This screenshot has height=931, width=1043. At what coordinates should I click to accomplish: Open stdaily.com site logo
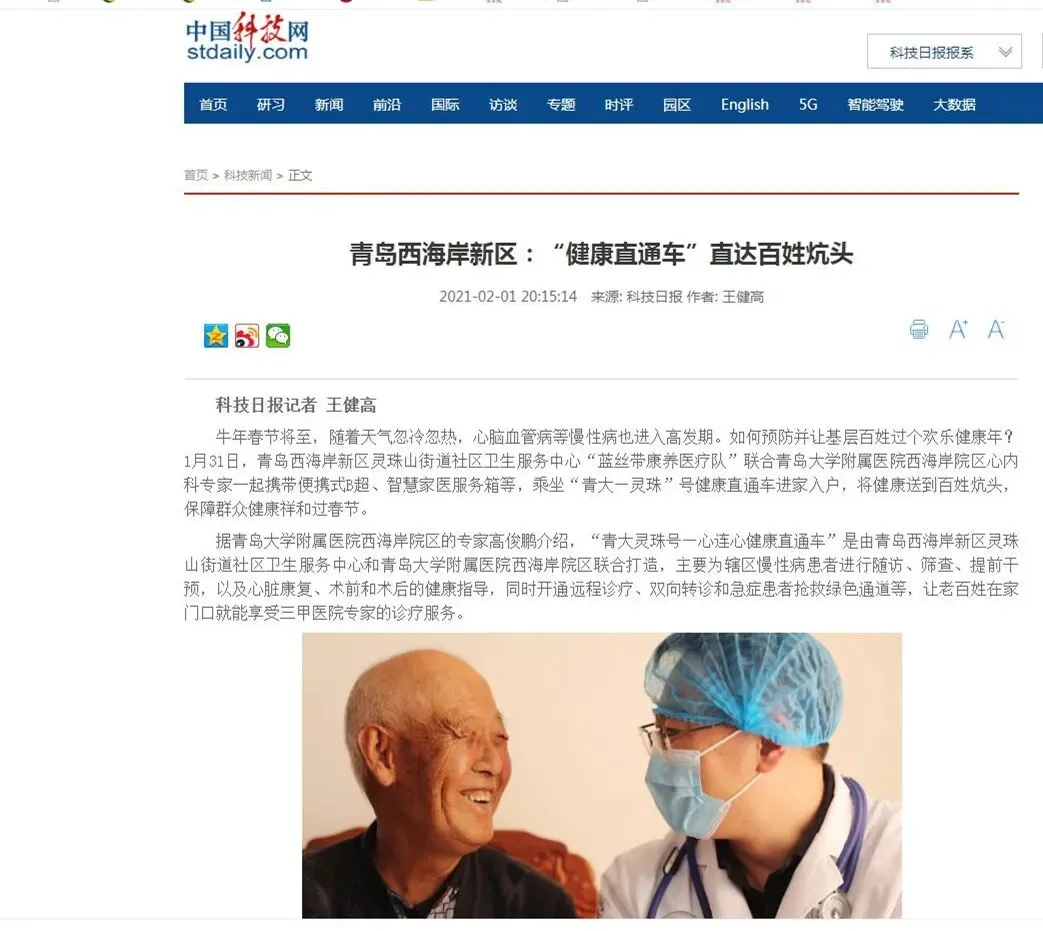click(247, 40)
